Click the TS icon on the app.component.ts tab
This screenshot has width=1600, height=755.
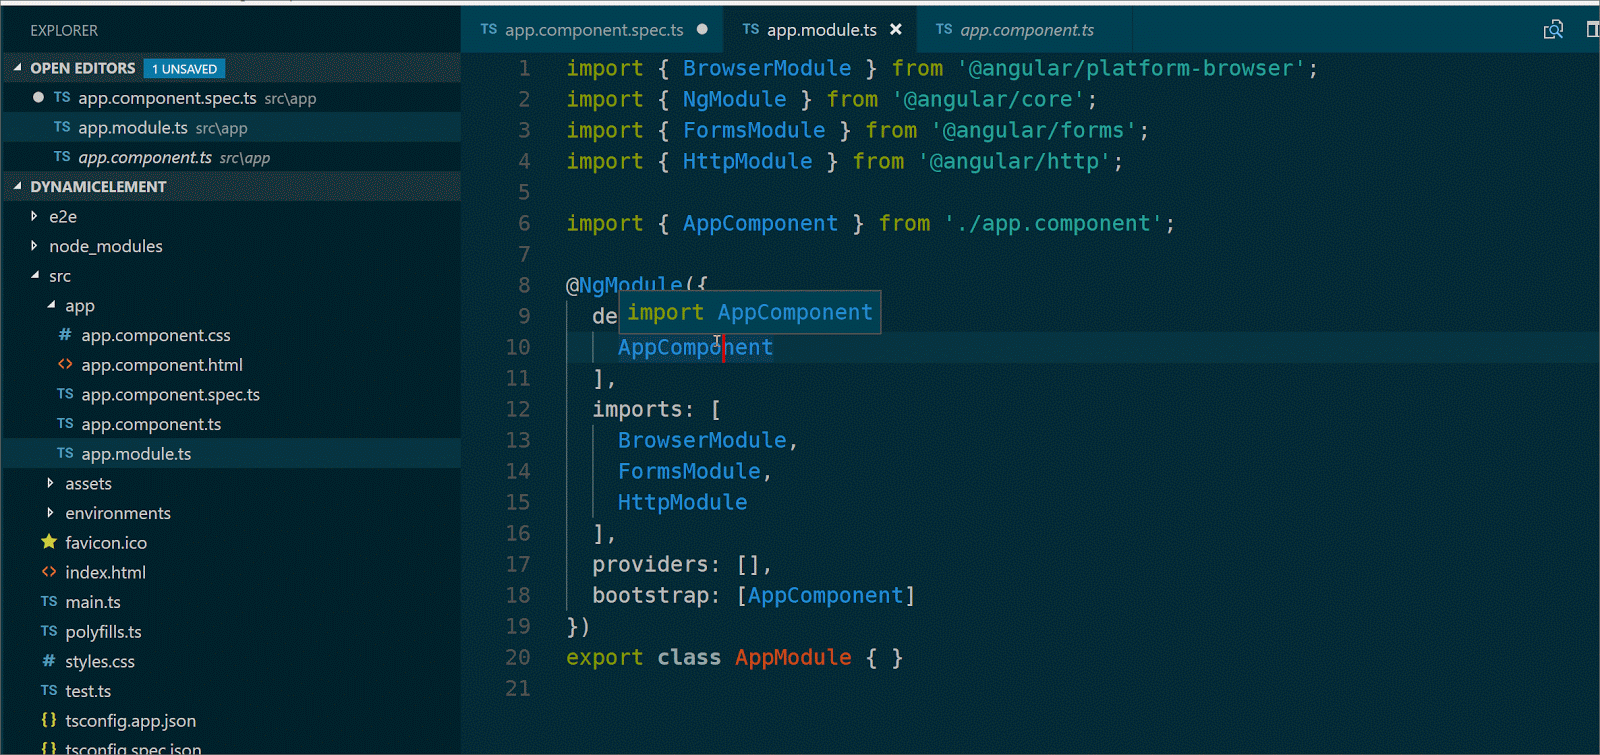pyautogui.click(x=944, y=30)
